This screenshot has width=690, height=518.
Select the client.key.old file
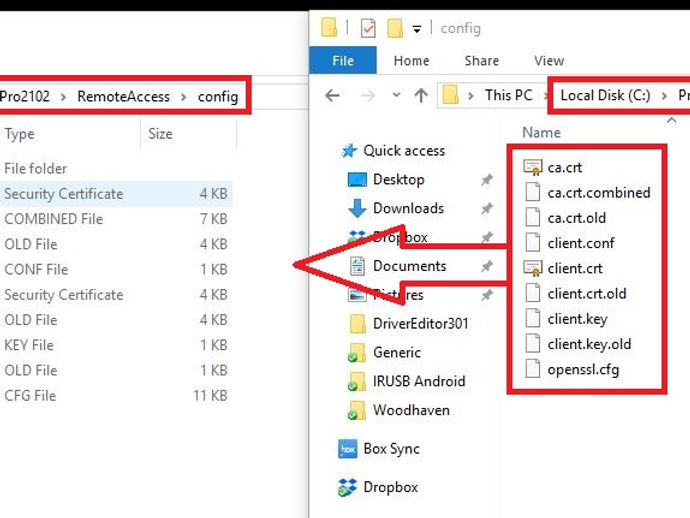(589, 344)
